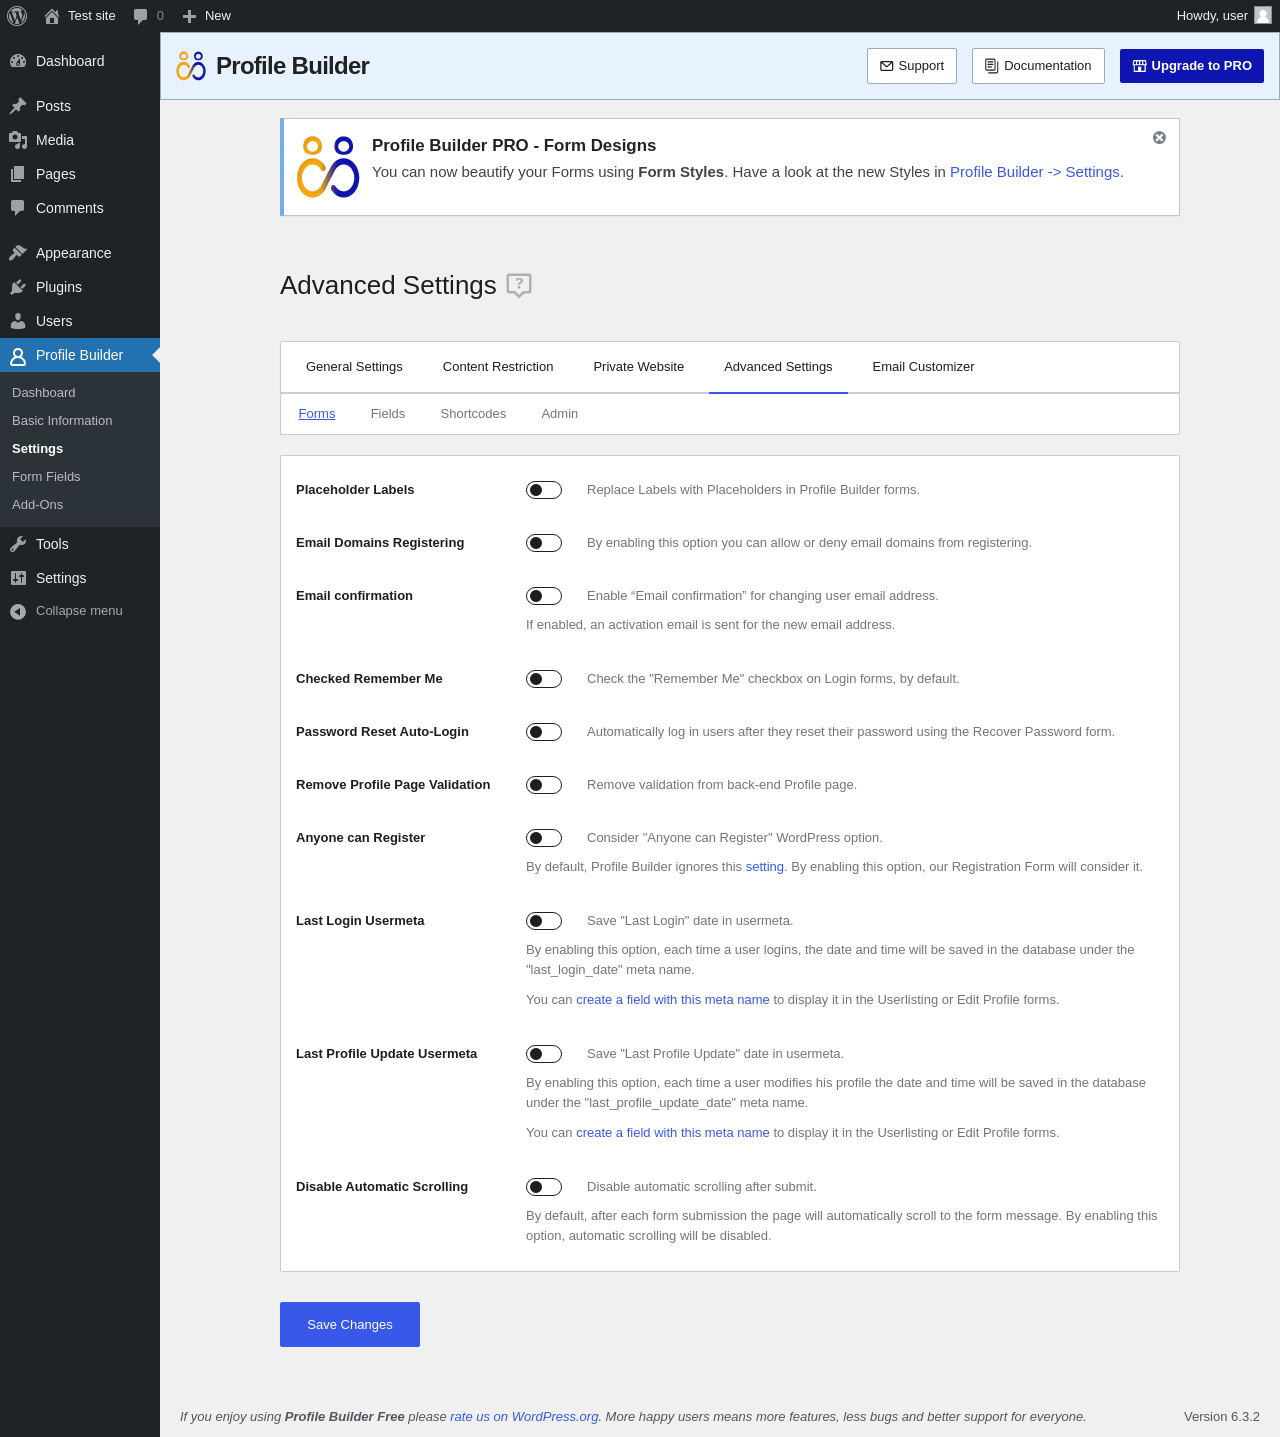Select the Advanced Settings tab

[778, 367]
